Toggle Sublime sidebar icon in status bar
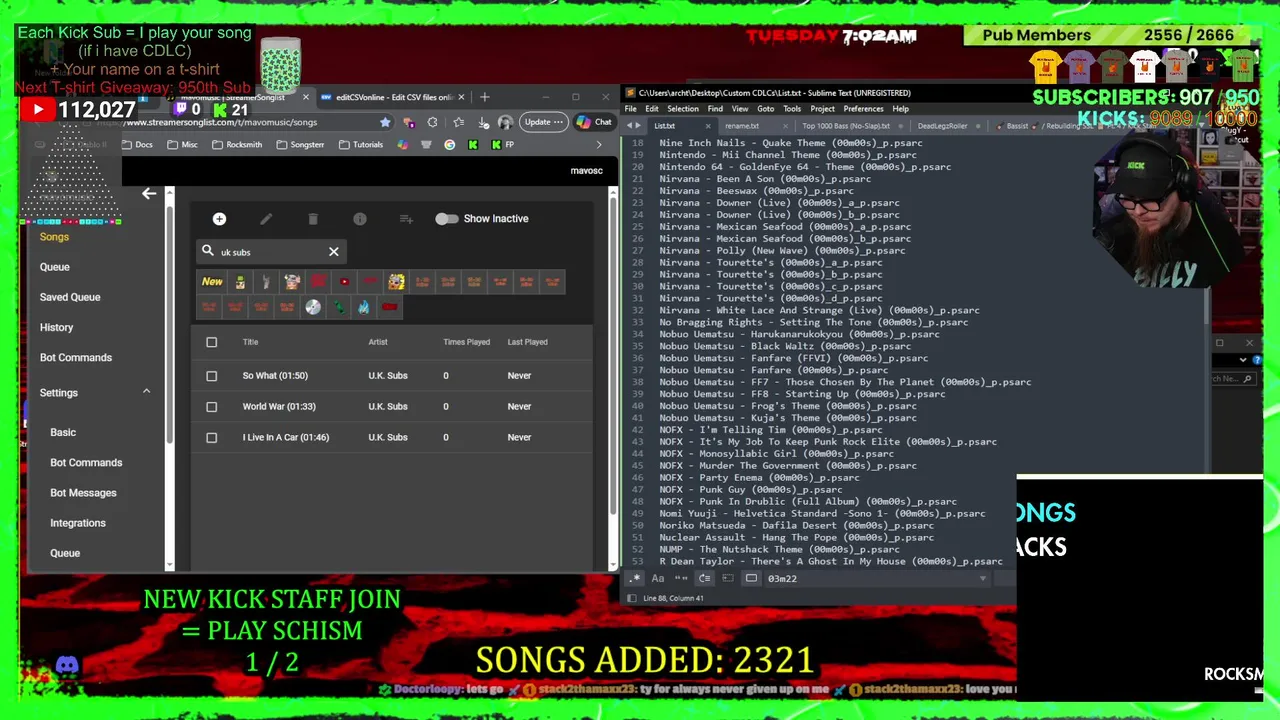 click(x=632, y=598)
